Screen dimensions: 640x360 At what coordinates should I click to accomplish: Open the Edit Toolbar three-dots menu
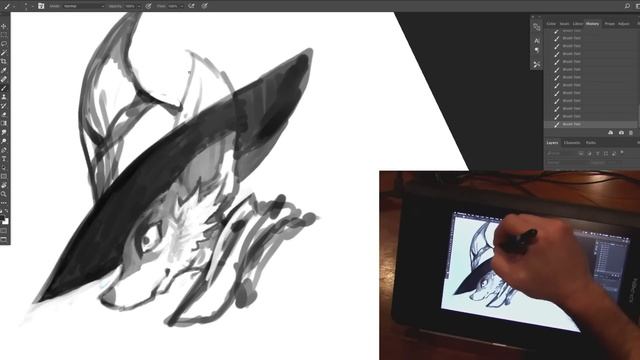click(4, 202)
